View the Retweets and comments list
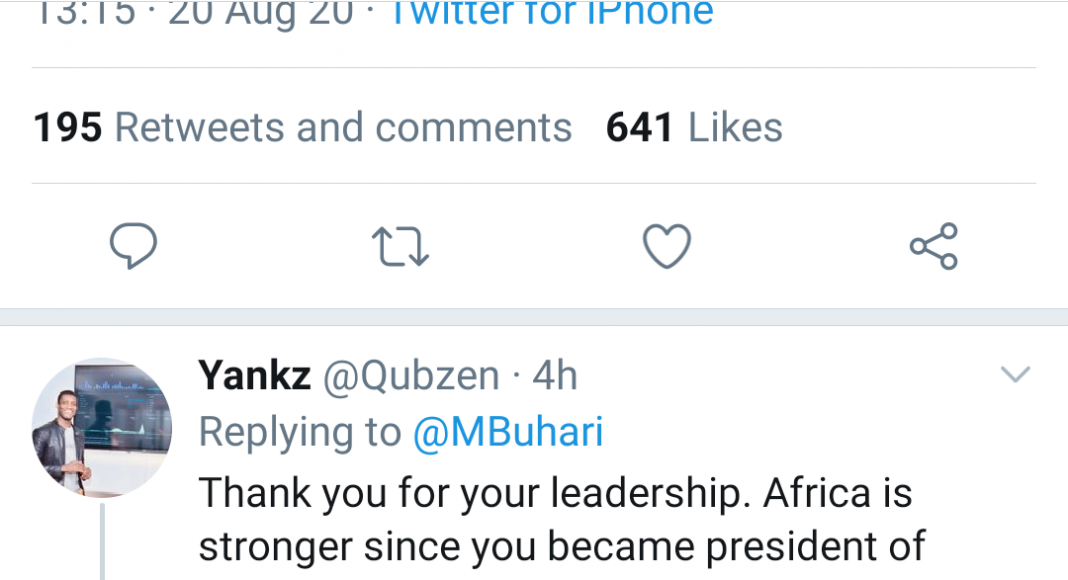 [343, 128]
